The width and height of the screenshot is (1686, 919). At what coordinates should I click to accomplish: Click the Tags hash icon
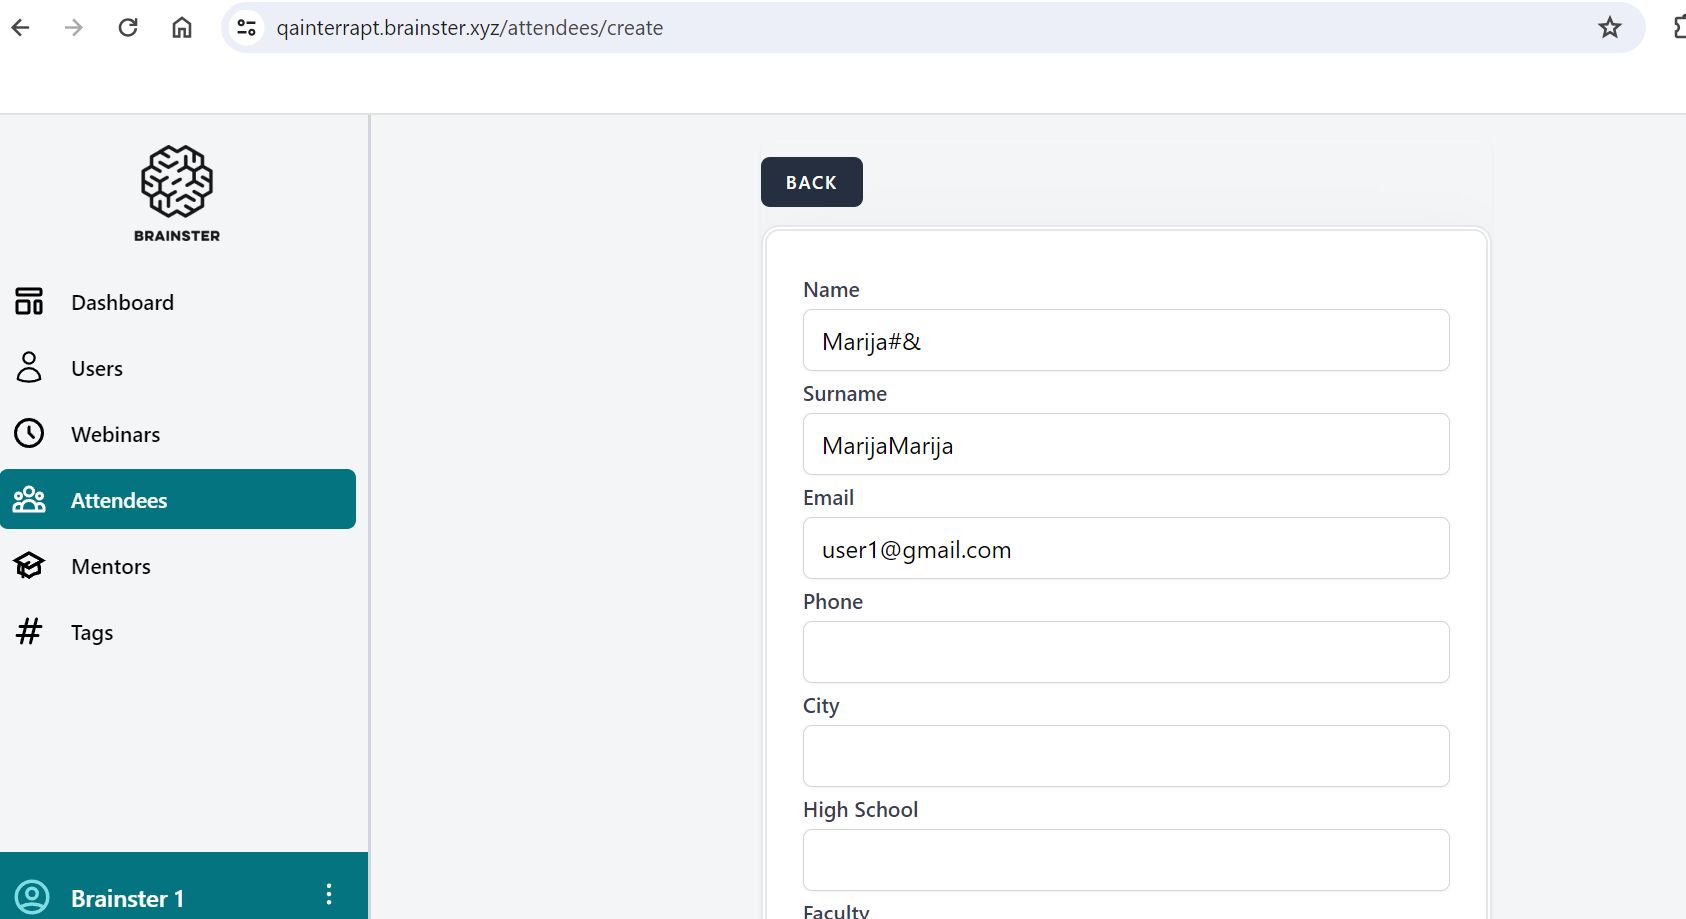29,631
